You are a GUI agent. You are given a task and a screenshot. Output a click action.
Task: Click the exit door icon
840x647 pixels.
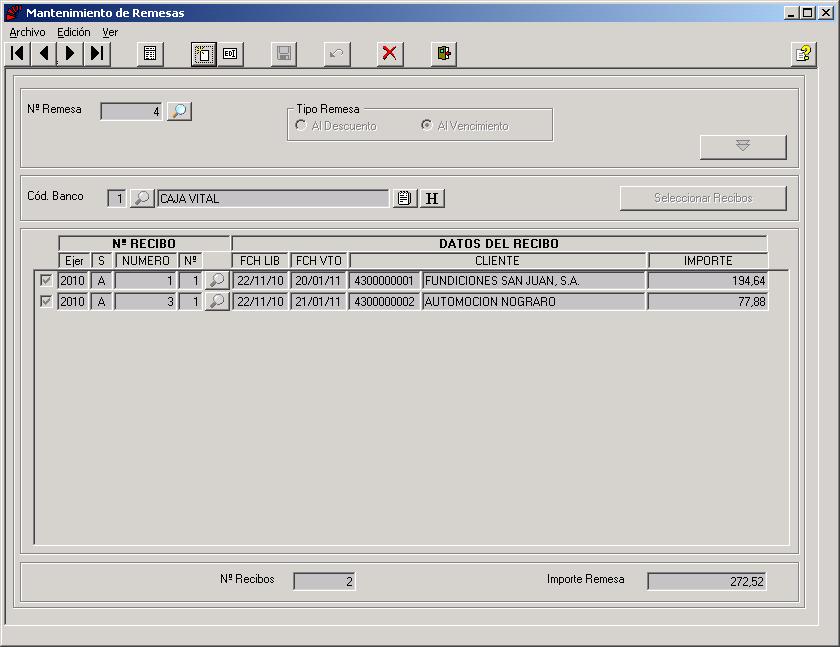point(444,54)
